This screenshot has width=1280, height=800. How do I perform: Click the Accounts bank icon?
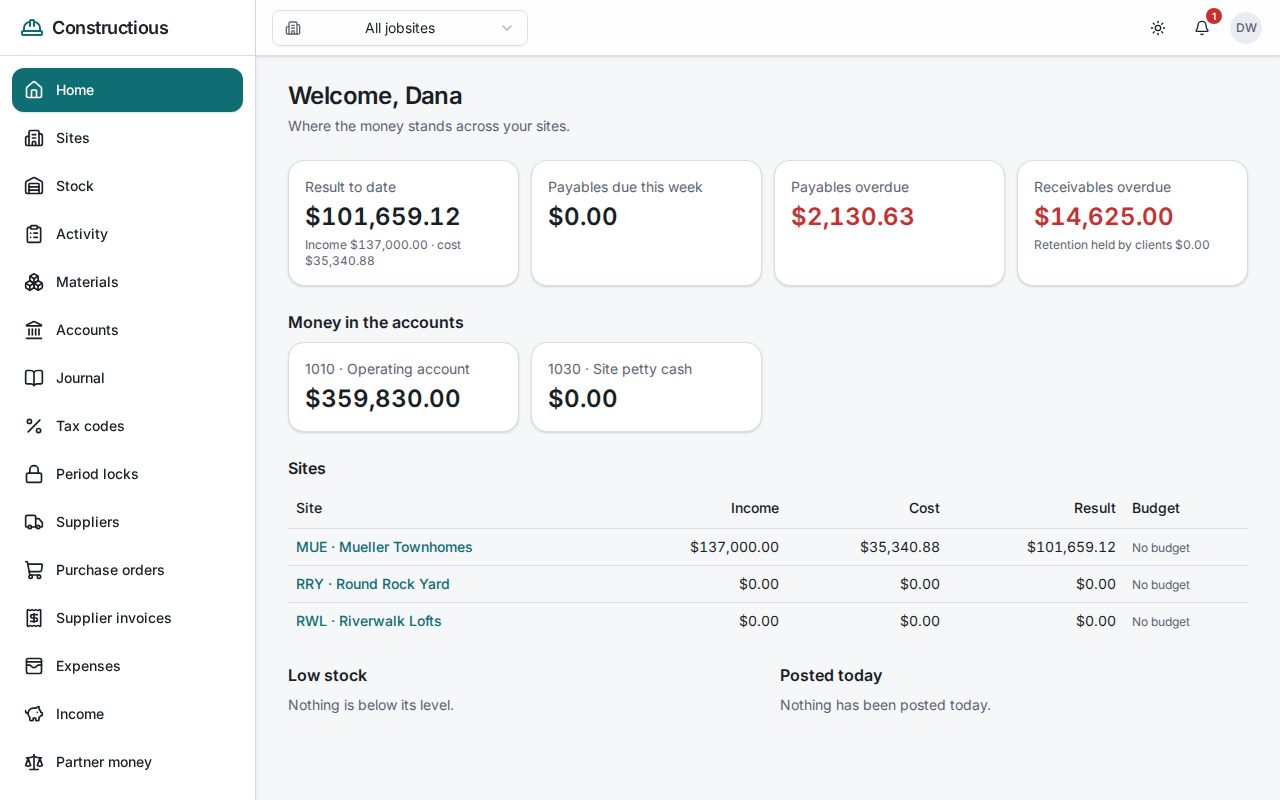(x=34, y=330)
